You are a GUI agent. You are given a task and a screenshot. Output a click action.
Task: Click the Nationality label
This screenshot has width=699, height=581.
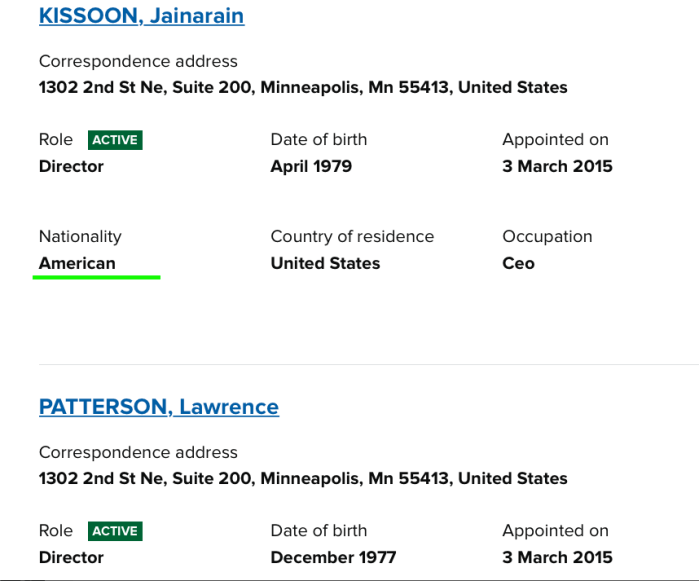pyautogui.click(x=80, y=237)
